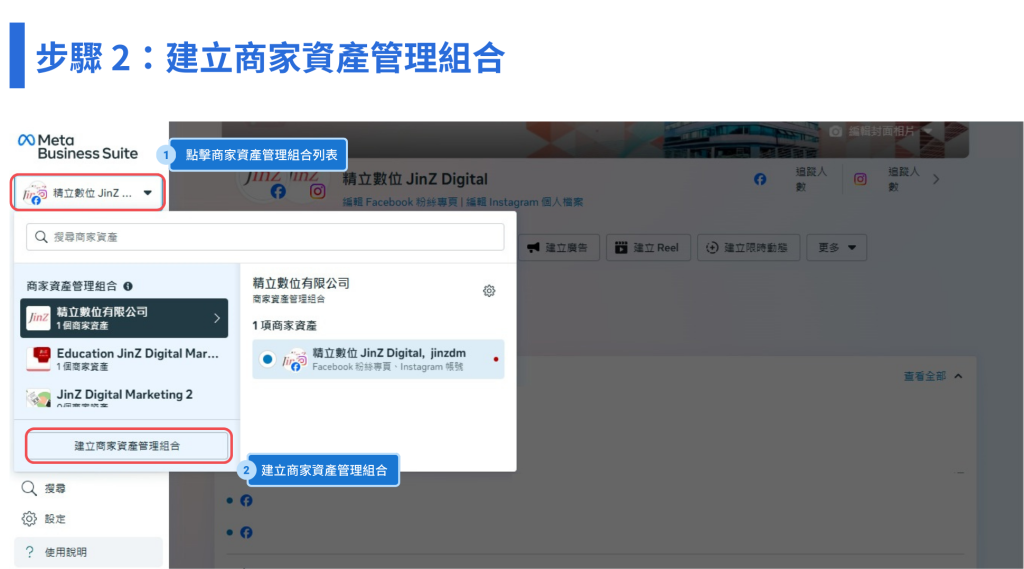This screenshot has height=569, width=1024.
Task: Select Education JinZ Digital Mar... portfolio
Action: coord(125,359)
